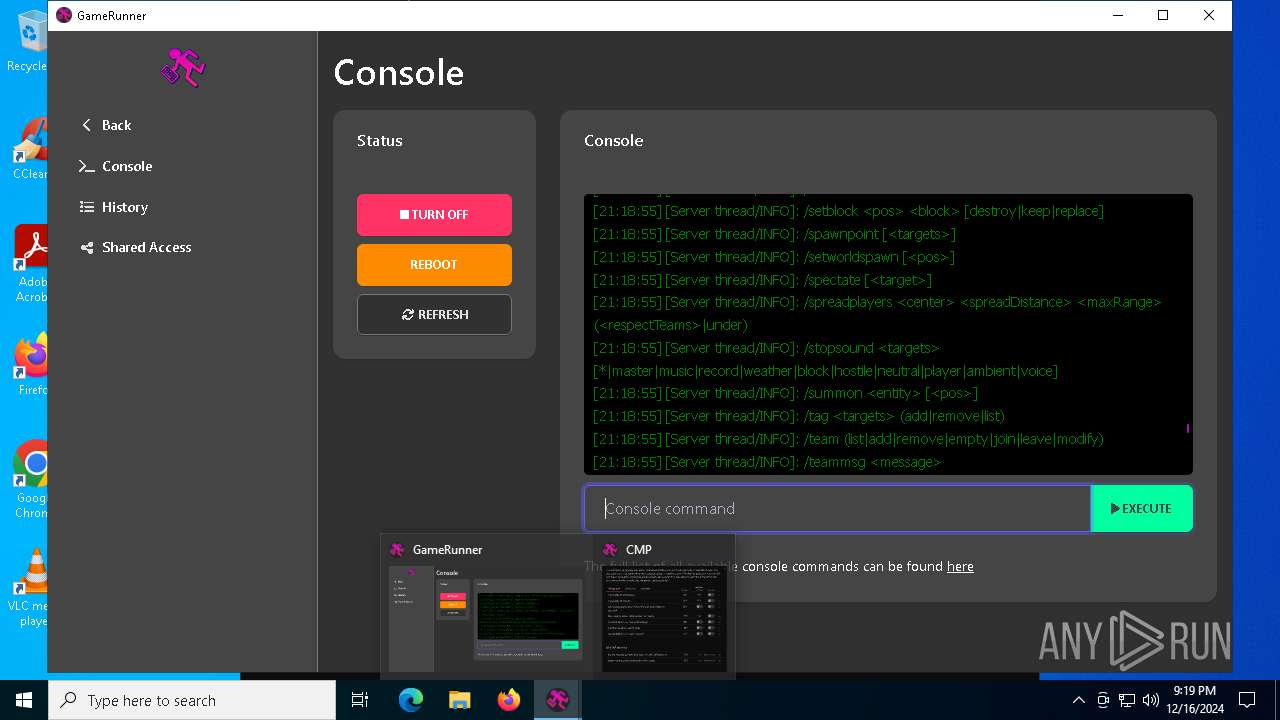
Task: Click the GameRunner taskbar icon
Action: coord(558,700)
